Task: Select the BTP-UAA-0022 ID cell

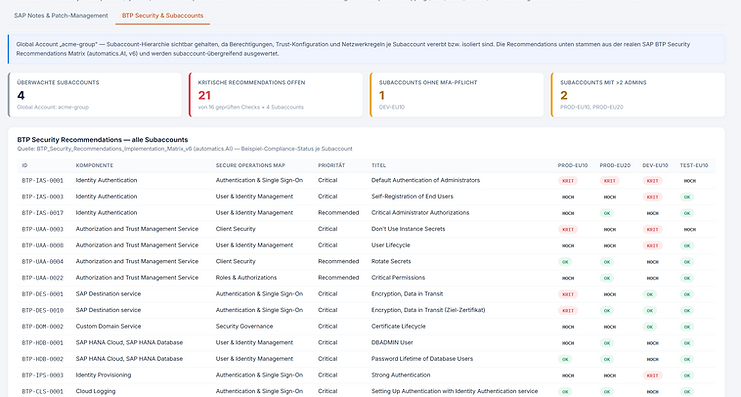Action: tap(43, 278)
